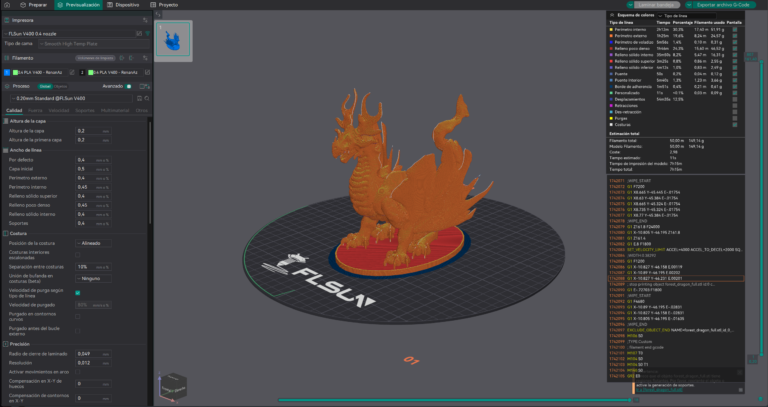768x407 pixels.
Task: Open printer settings icon in Impresora header
Action: (144, 19)
